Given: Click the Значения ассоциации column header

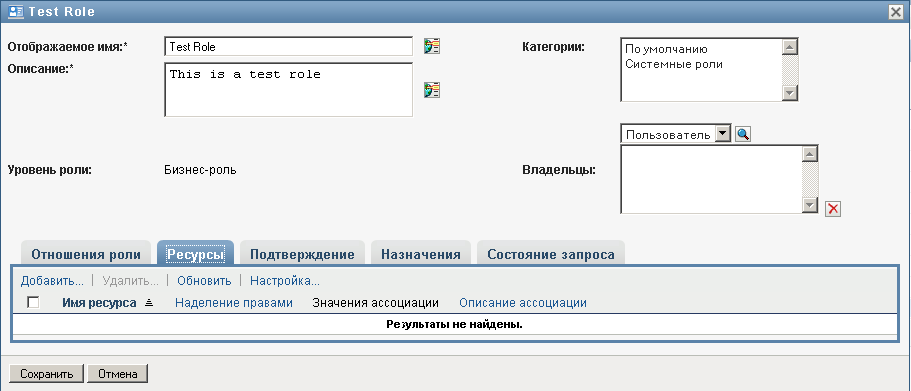Looking at the screenshot, I should [375, 303].
